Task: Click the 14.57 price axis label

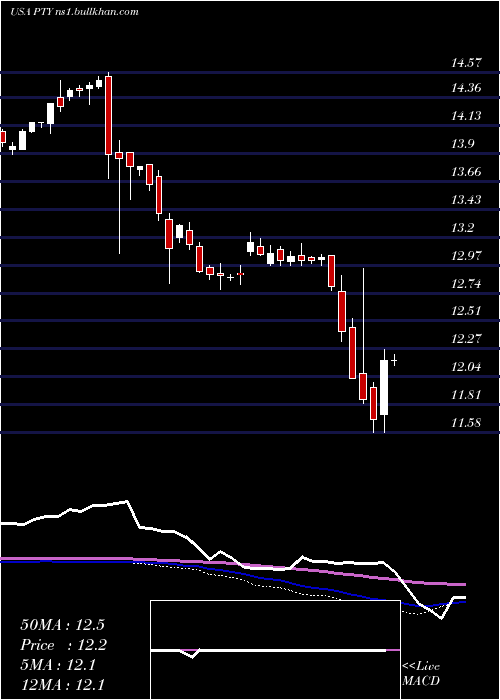Action: 467,63
